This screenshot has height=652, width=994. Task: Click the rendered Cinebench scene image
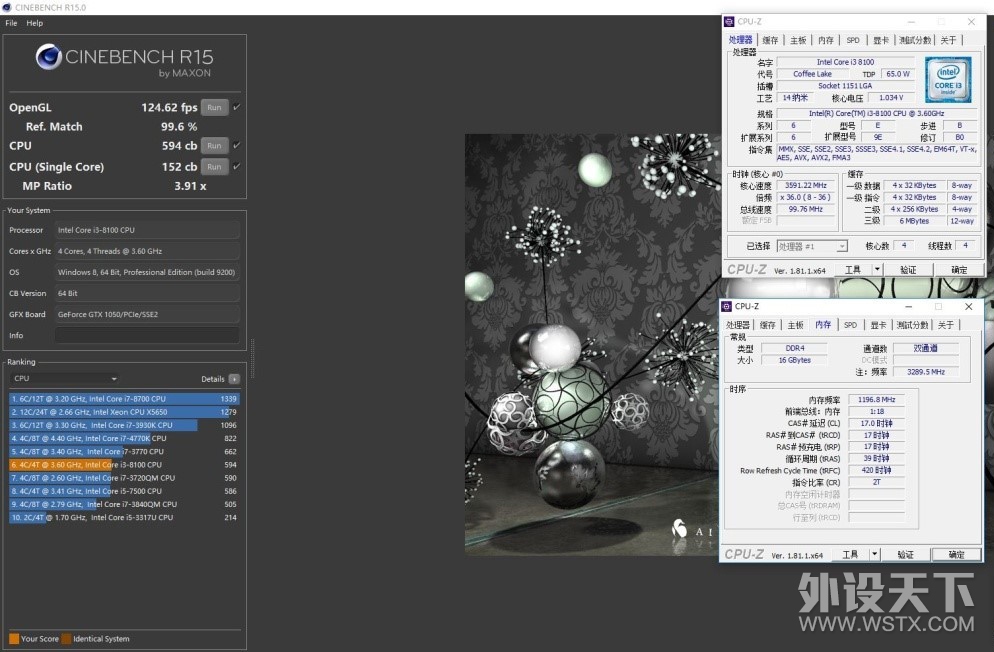[593, 345]
